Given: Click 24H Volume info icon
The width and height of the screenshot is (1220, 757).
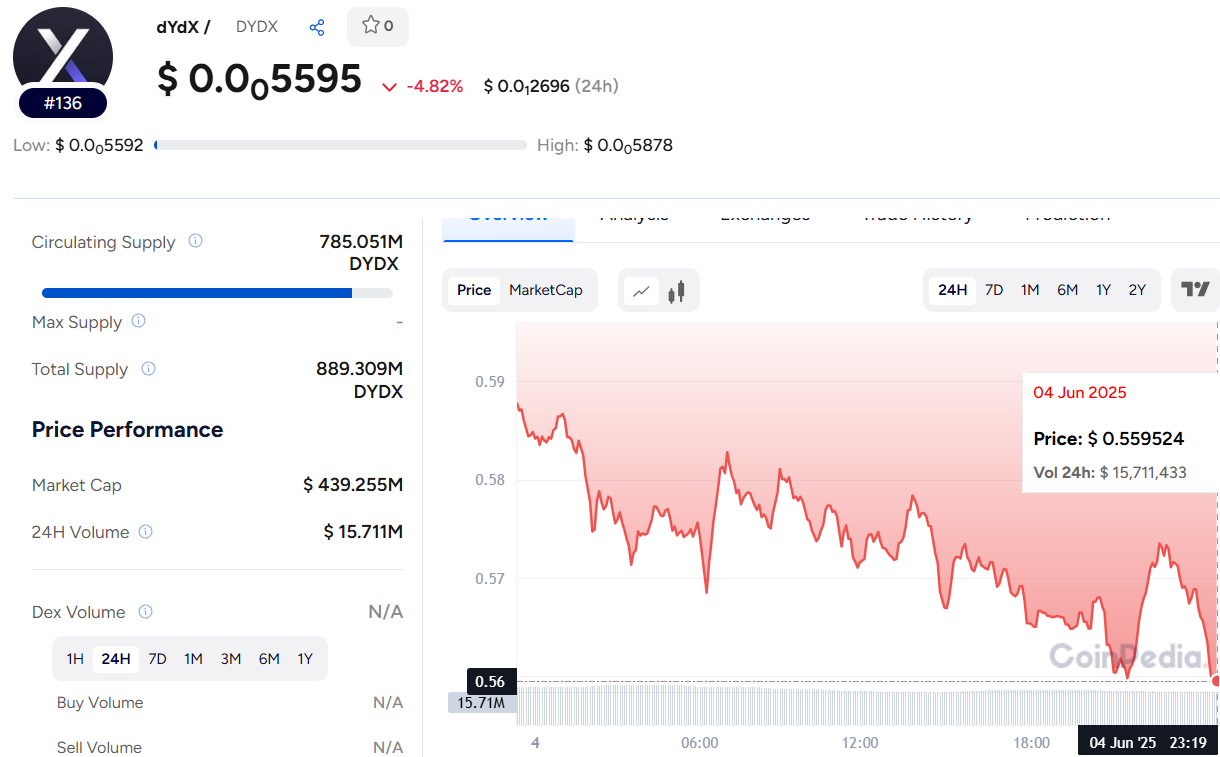Looking at the screenshot, I should (146, 532).
